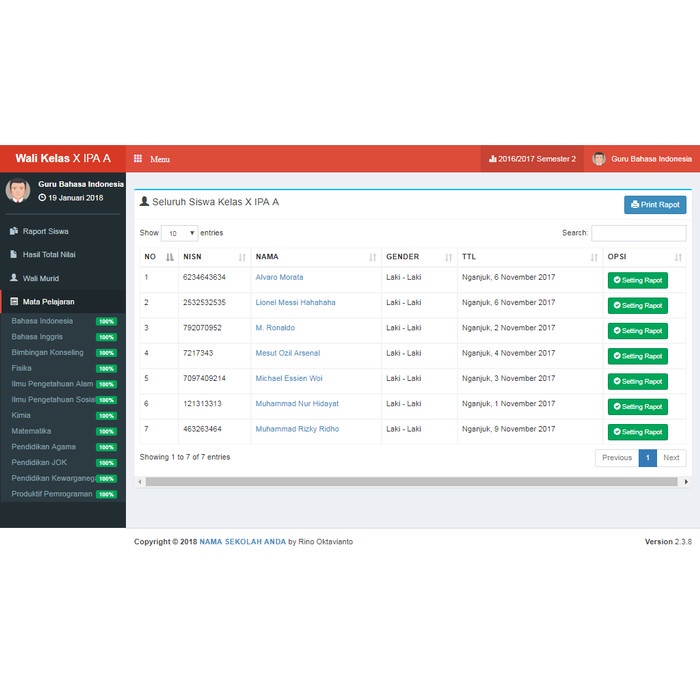Sort table by NISN column arrows
This screenshot has width=700, height=700.
pyautogui.click(x=242, y=257)
